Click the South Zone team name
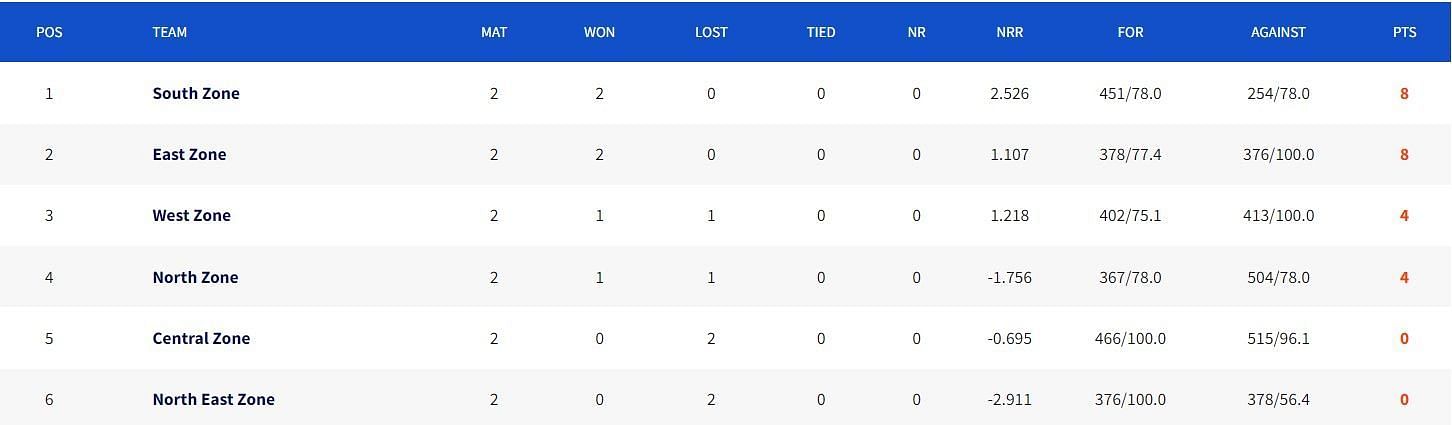 pyautogui.click(x=196, y=93)
